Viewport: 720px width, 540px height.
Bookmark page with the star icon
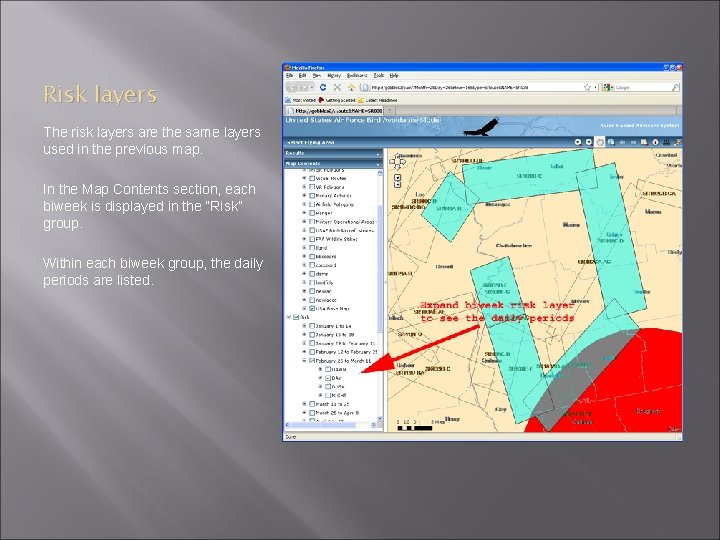pos(587,87)
